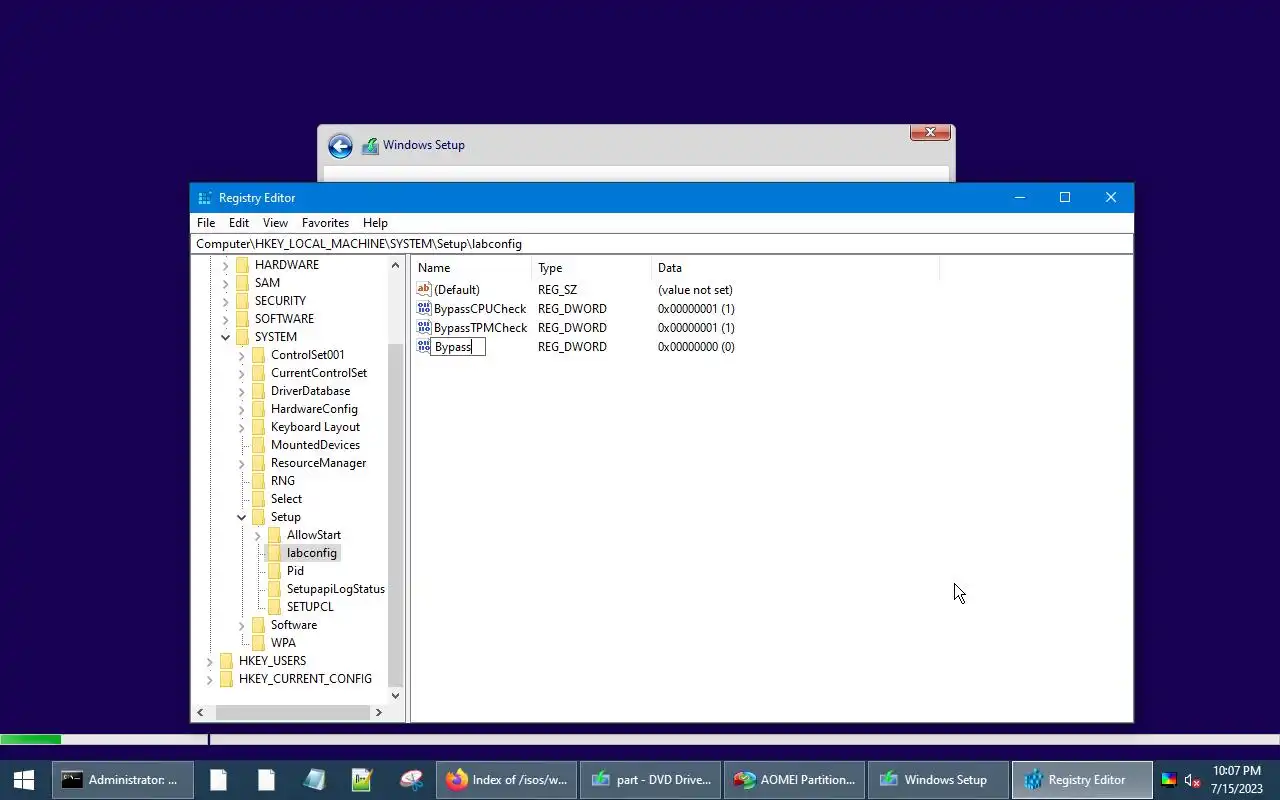Collapse the Setup tree node
The height and width of the screenshot is (800, 1280).
pos(241,517)
